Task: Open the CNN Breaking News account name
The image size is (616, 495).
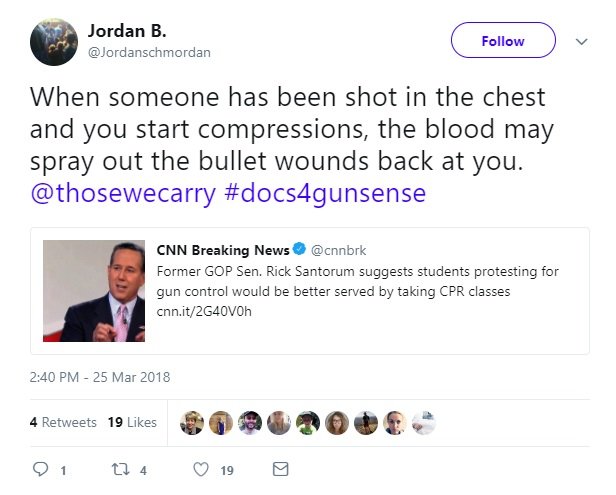Action: click(222, 250)
